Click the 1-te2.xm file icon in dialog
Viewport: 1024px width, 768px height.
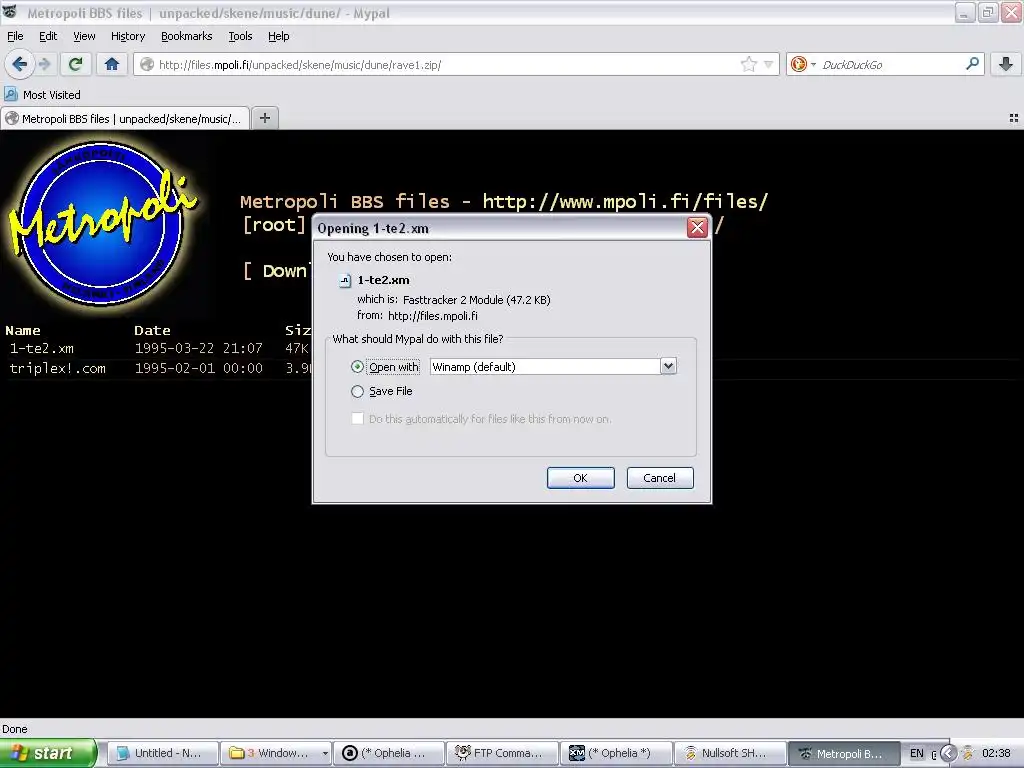click(x=345, y=281)
